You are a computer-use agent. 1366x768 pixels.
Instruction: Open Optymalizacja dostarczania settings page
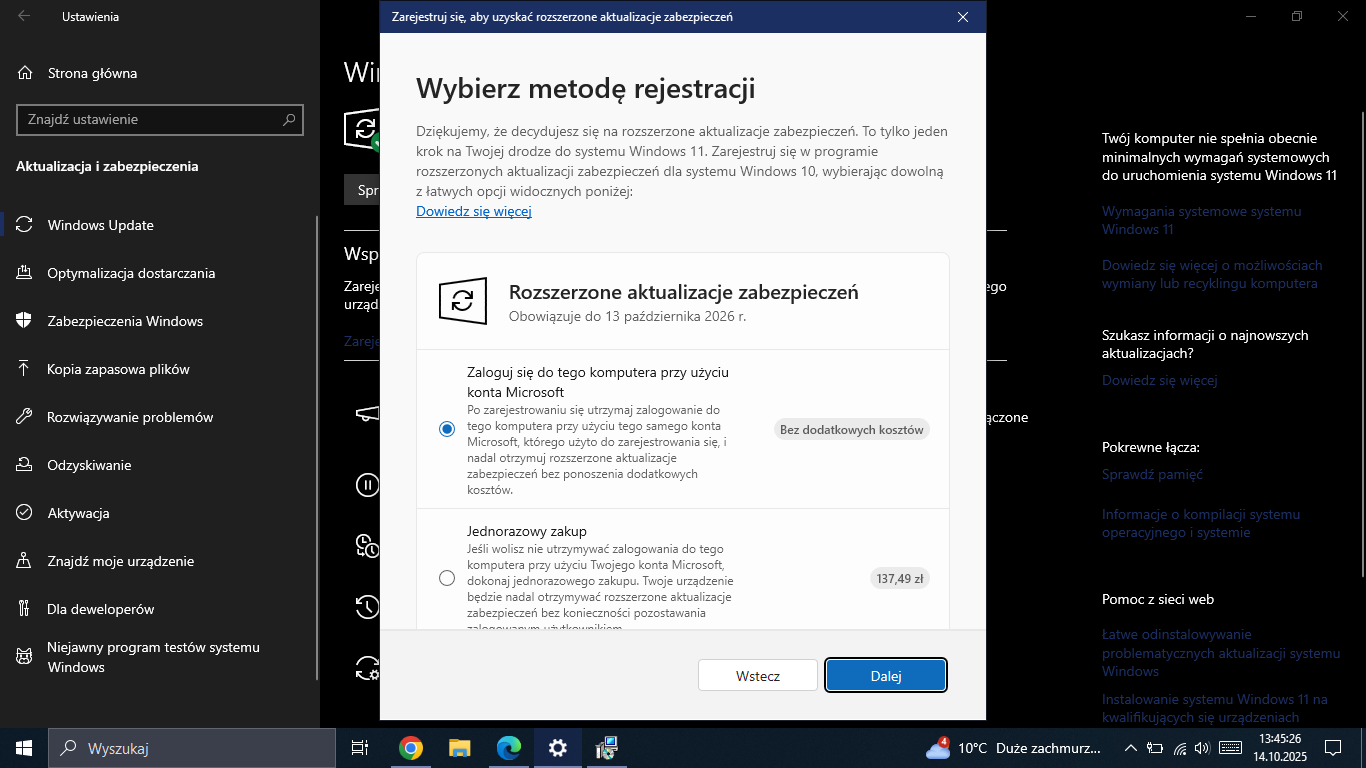click(x=131, y=273)
